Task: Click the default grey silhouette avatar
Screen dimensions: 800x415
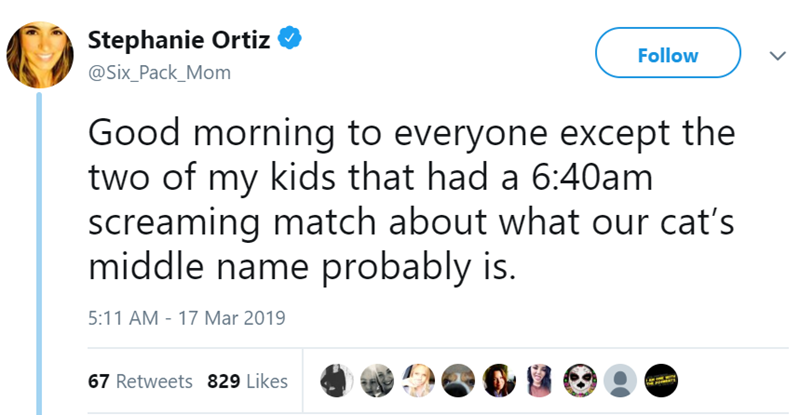Action: [x=620, y=380]
